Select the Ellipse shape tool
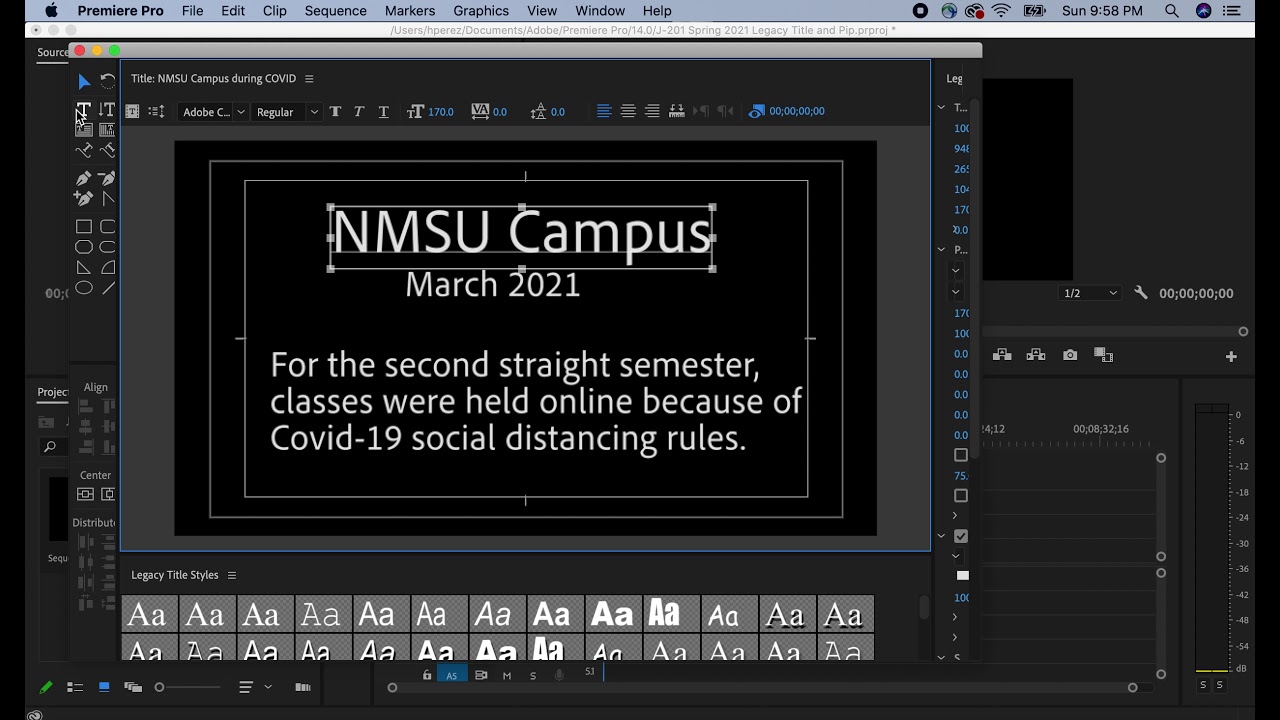The image size is (1280, 720). pos(84,288)
